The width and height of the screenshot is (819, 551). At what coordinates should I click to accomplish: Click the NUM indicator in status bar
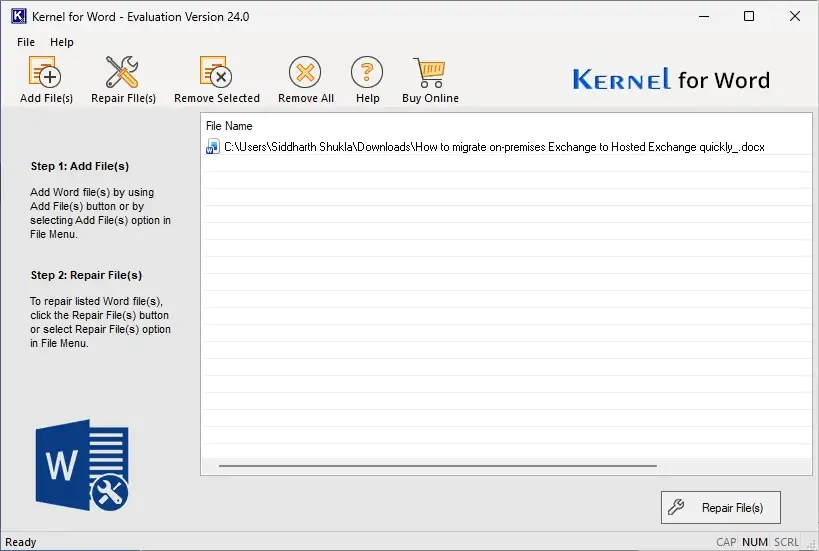point(755,542)
